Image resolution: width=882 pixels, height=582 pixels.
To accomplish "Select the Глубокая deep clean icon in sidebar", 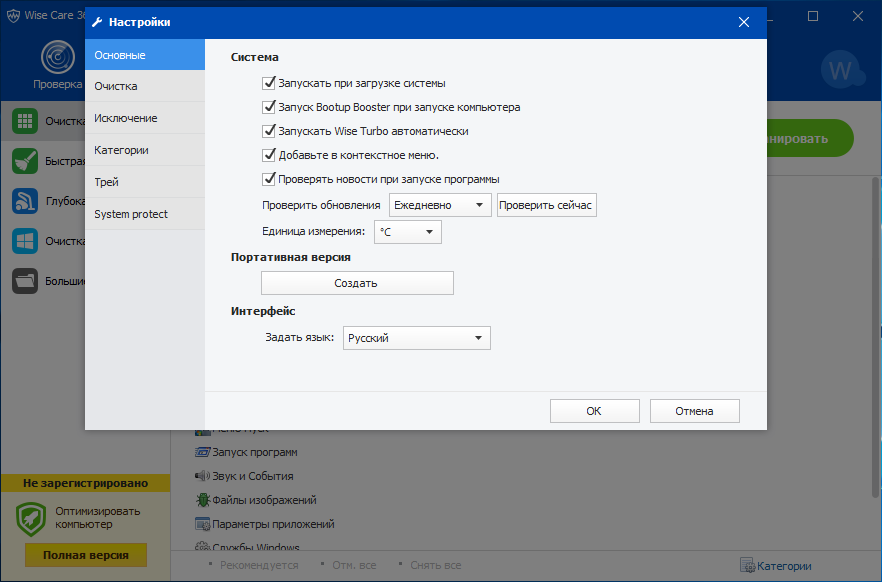I will coord(25,201).
